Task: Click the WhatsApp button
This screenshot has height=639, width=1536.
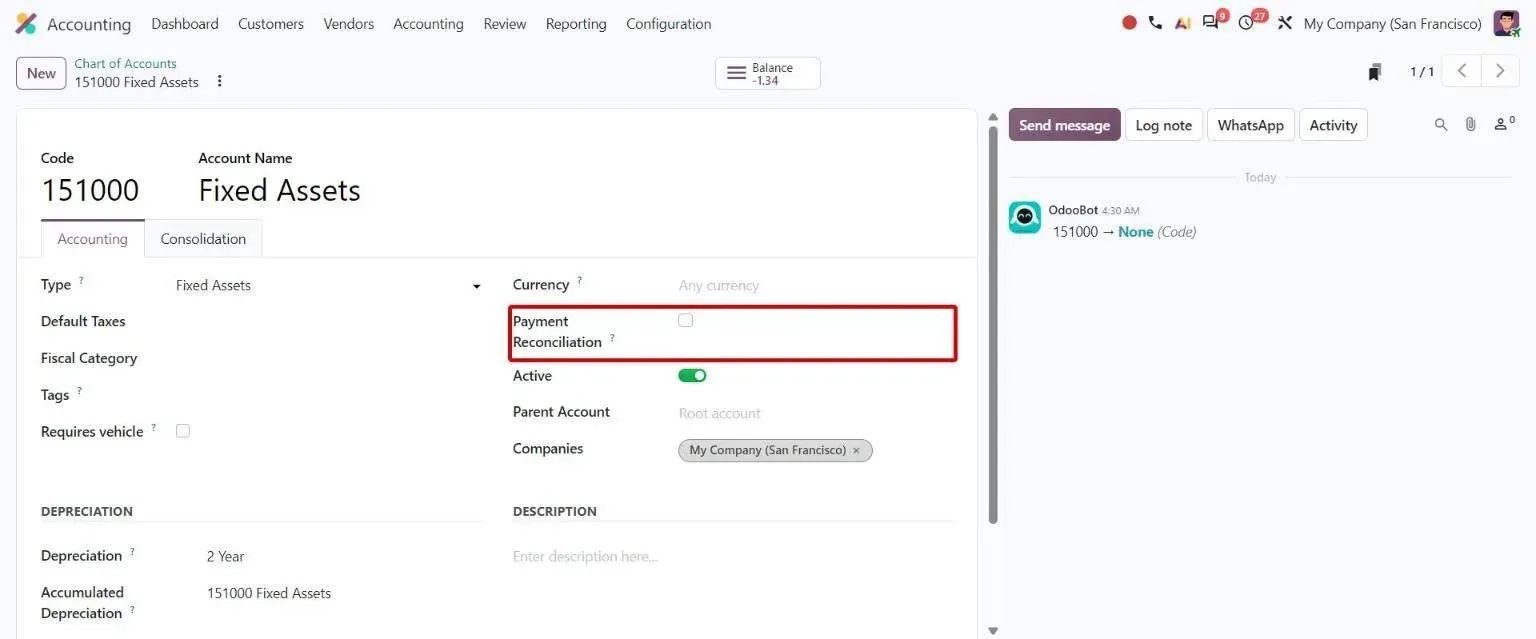Action: 1251,125
